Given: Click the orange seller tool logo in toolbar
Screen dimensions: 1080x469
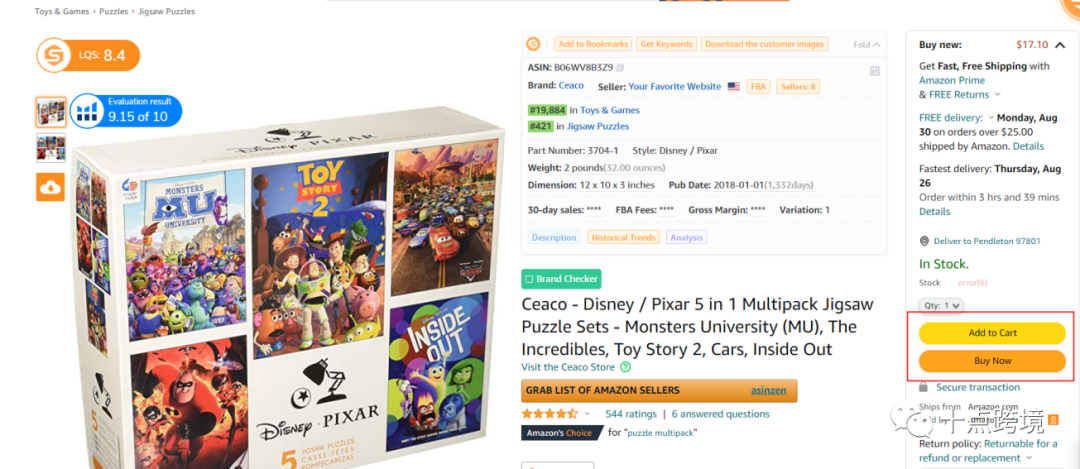Looking at the screenshot, I should point(533,44).
